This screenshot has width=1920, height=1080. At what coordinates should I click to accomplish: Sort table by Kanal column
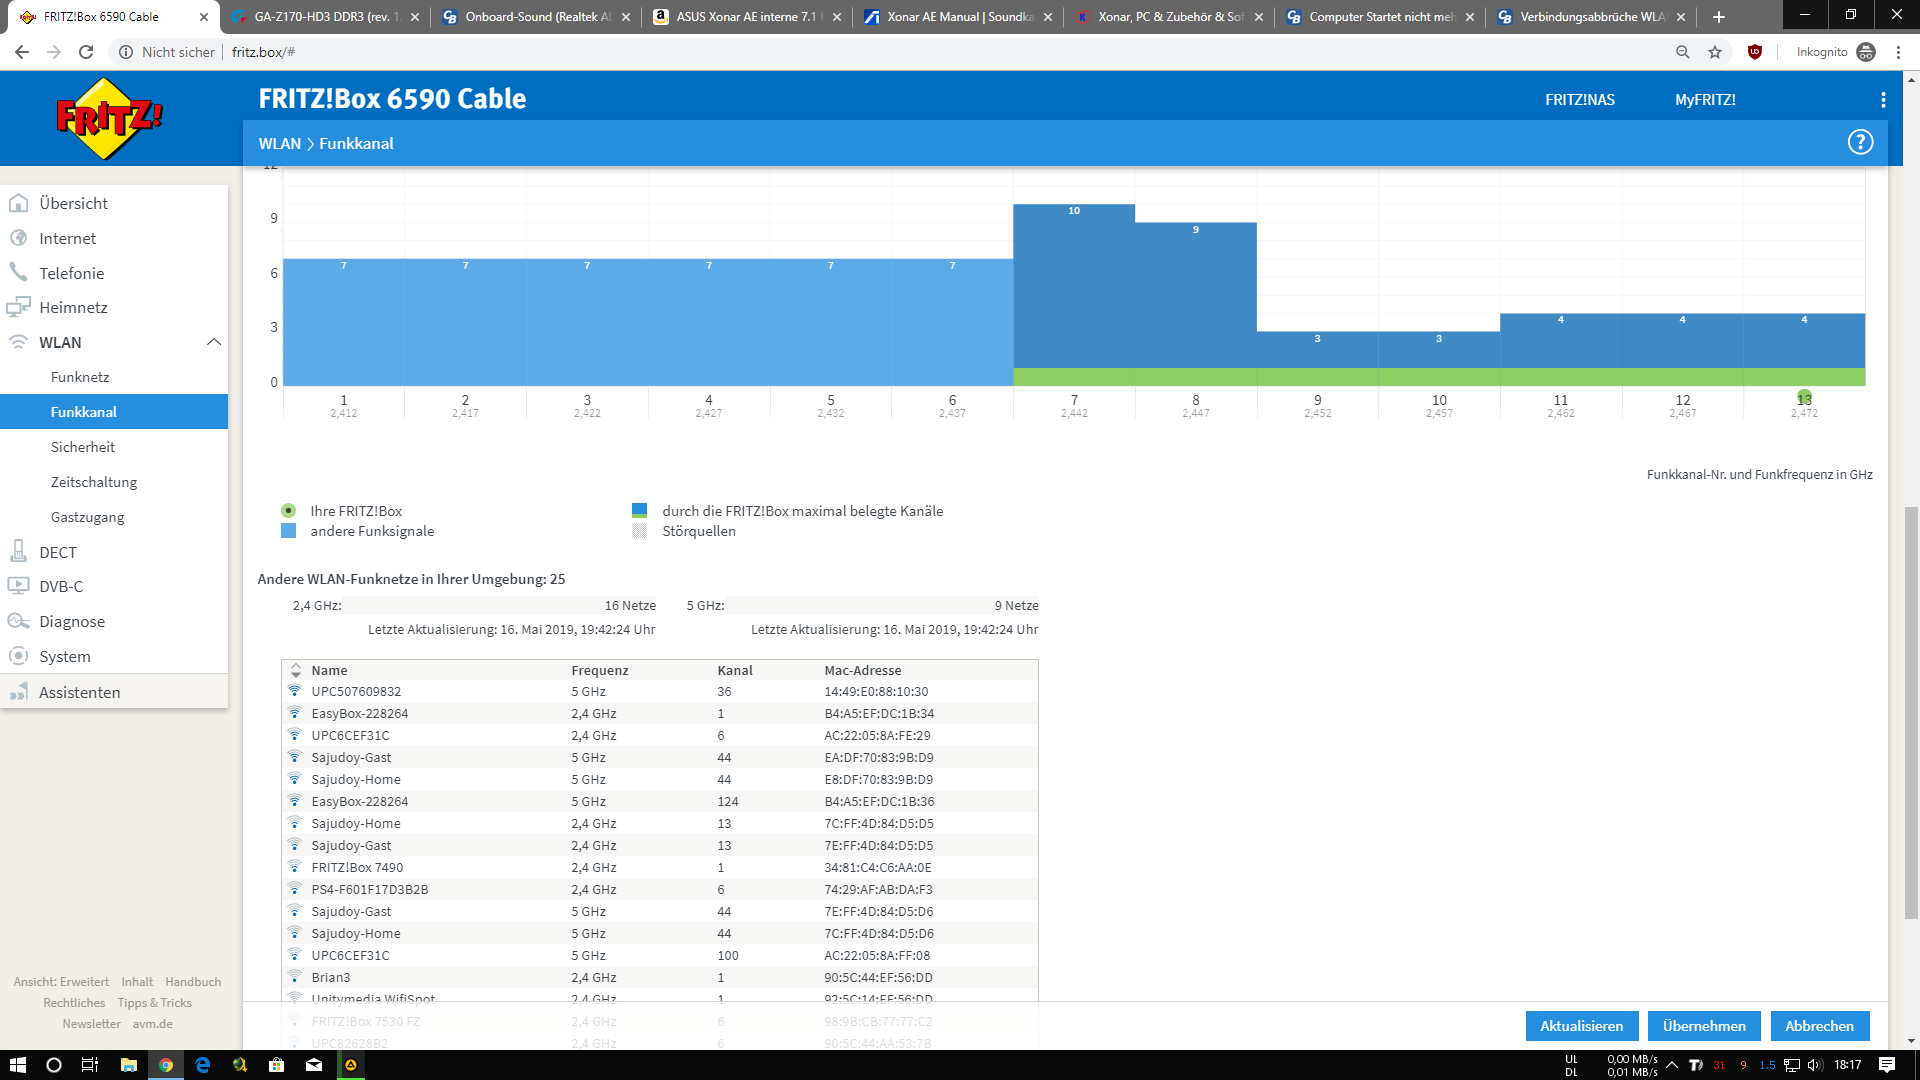coord(735,670)
